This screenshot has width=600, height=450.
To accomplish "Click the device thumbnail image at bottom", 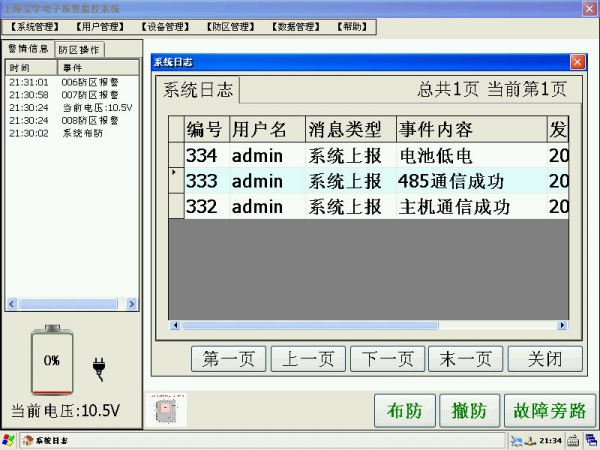I will pyautogui.click(x=164, y=410).
